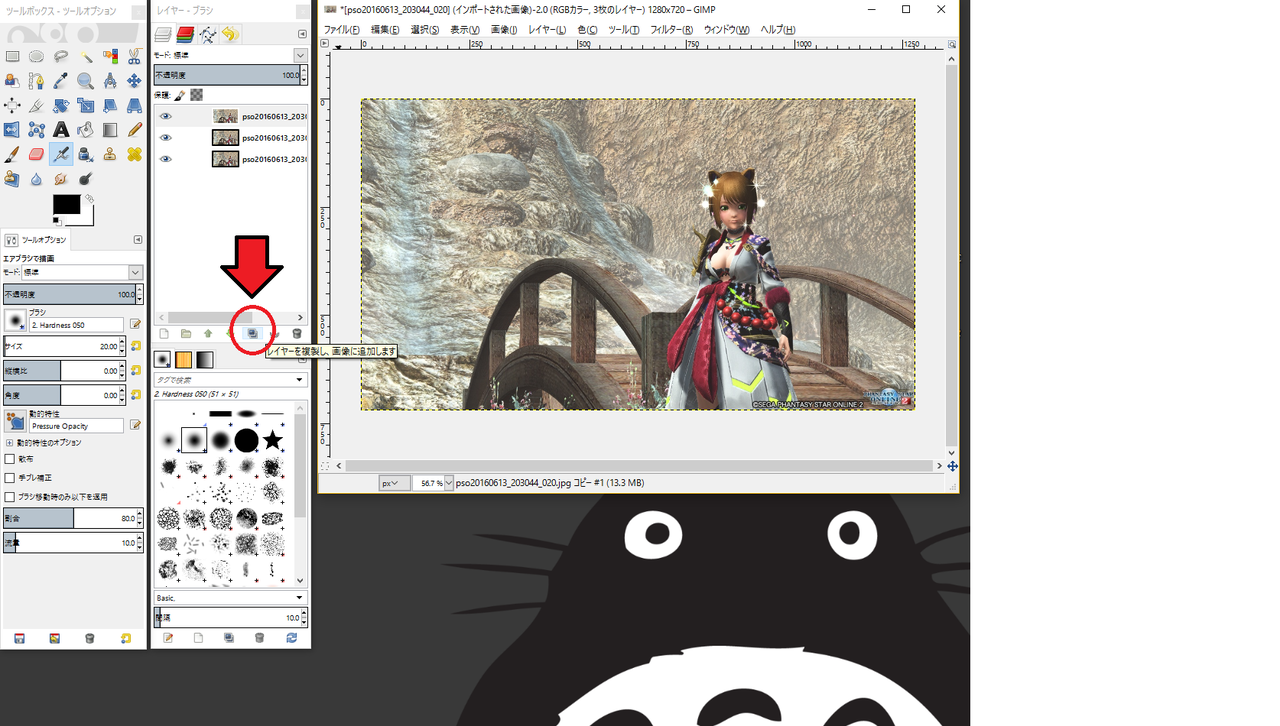
Task: Select the Eraser tool
Action: click(x=37, y=154)
